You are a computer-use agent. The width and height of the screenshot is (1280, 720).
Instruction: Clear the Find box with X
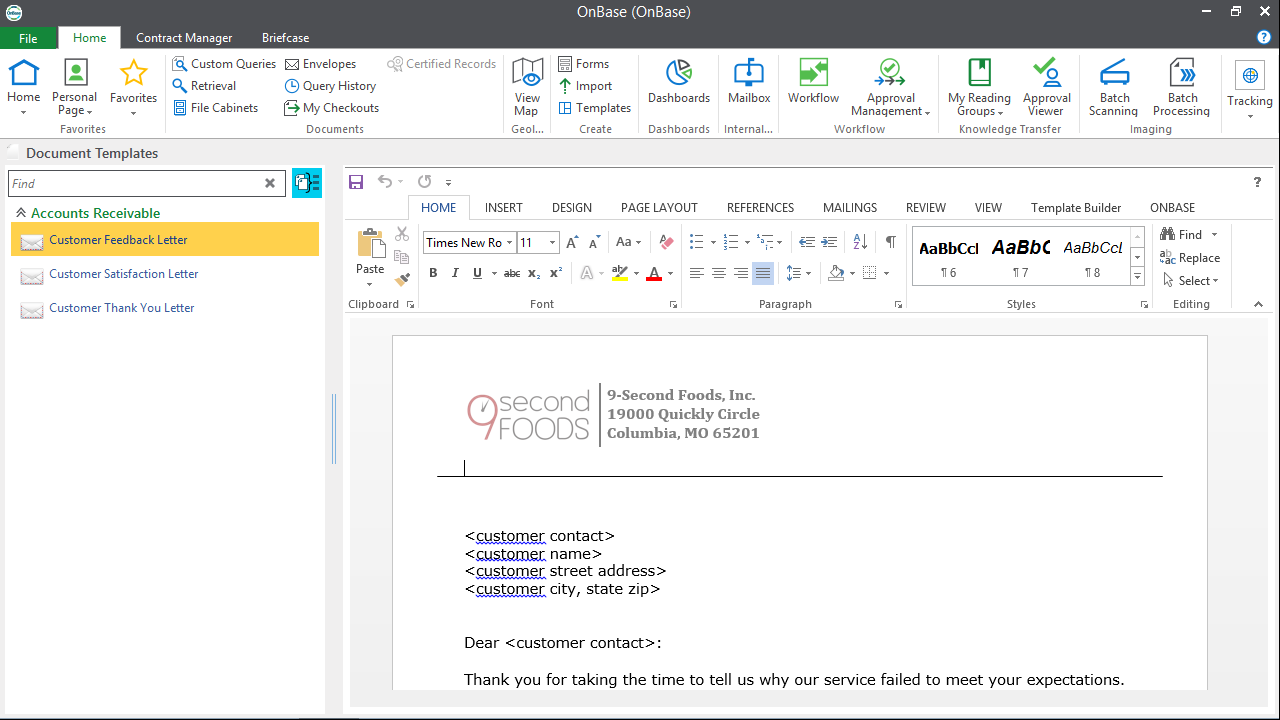click(270, 184)
